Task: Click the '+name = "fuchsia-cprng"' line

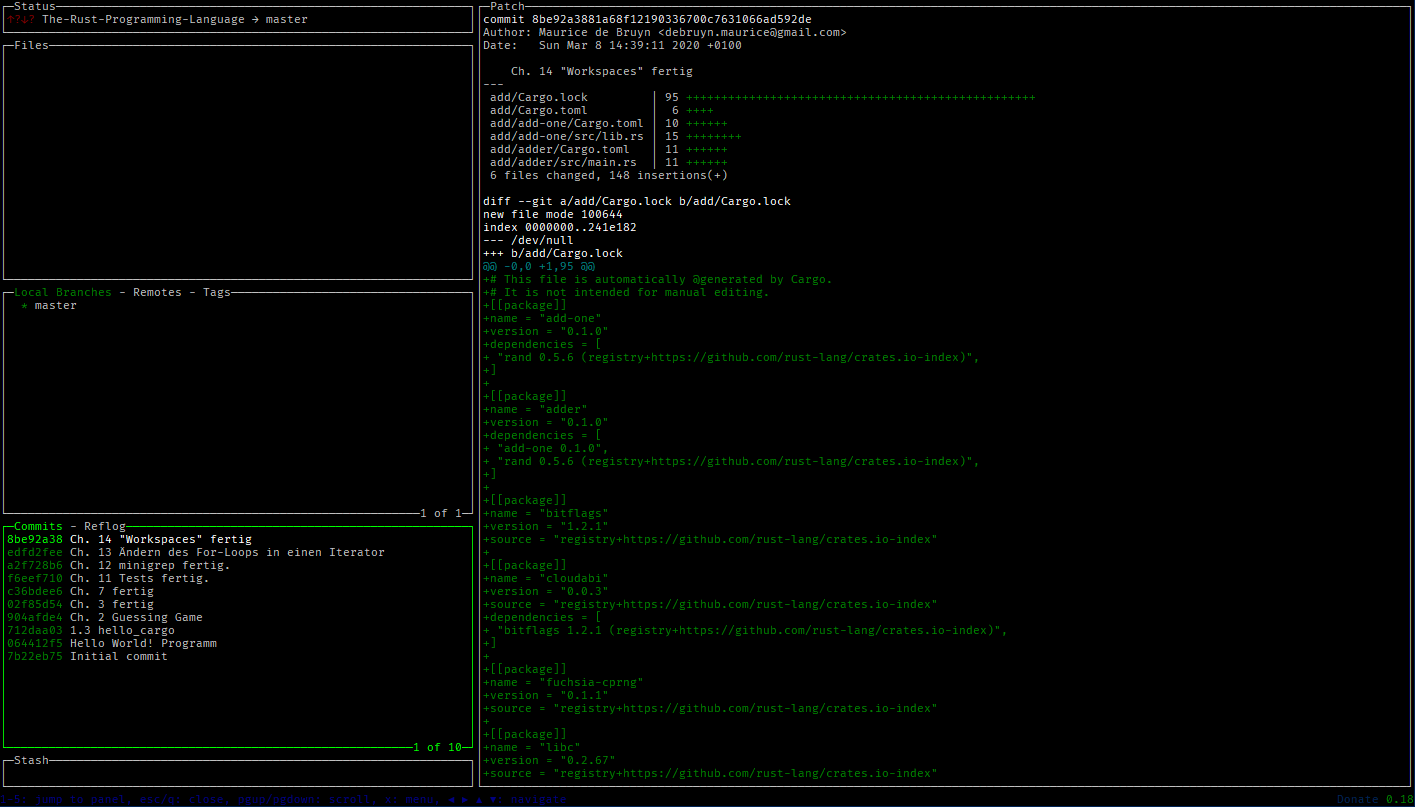Action: pos(563,682)
